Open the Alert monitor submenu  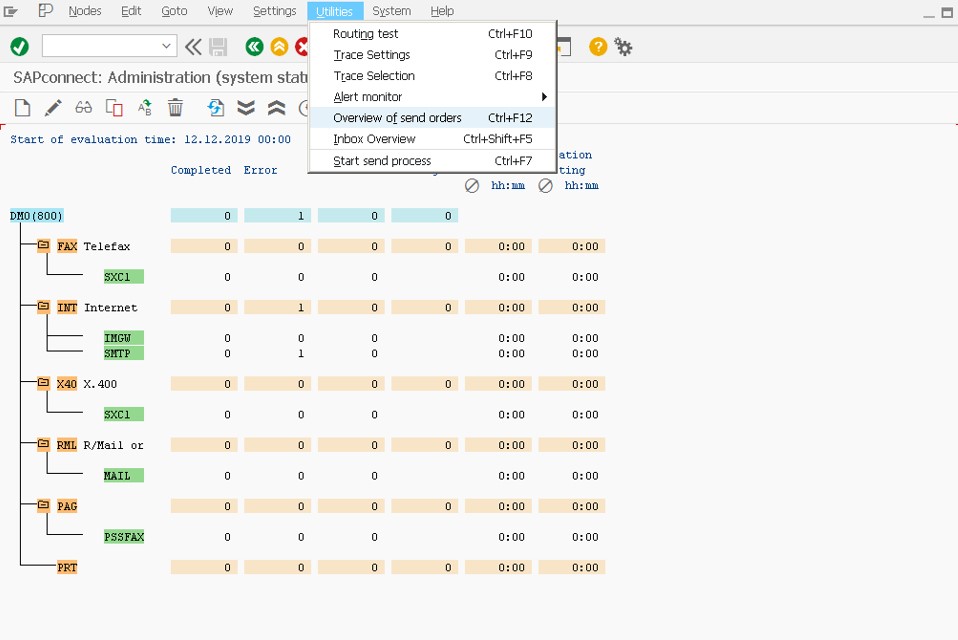pos(433,96)
